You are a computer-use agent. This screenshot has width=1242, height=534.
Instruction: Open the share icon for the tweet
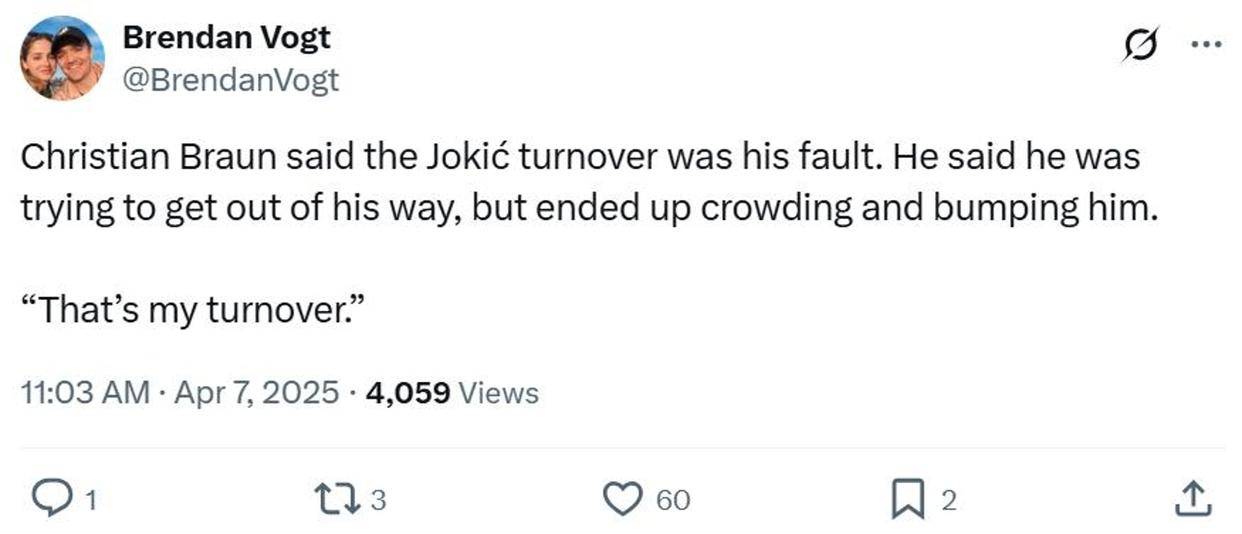(1191, 497)
